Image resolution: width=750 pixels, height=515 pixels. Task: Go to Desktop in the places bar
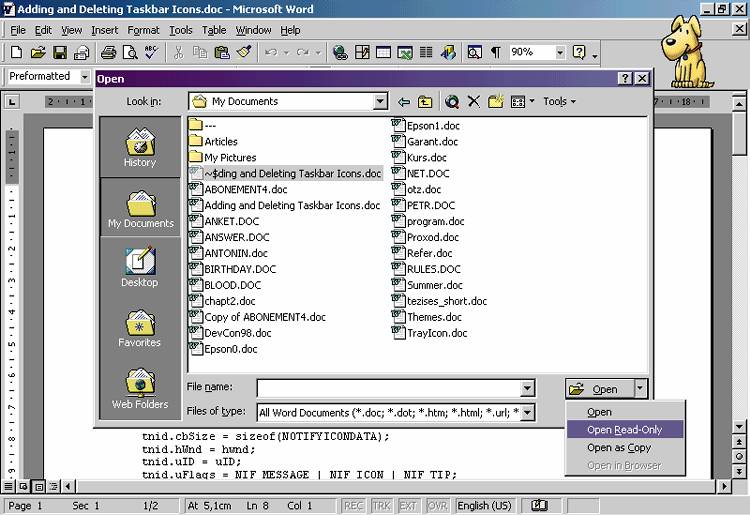(140, 267)
